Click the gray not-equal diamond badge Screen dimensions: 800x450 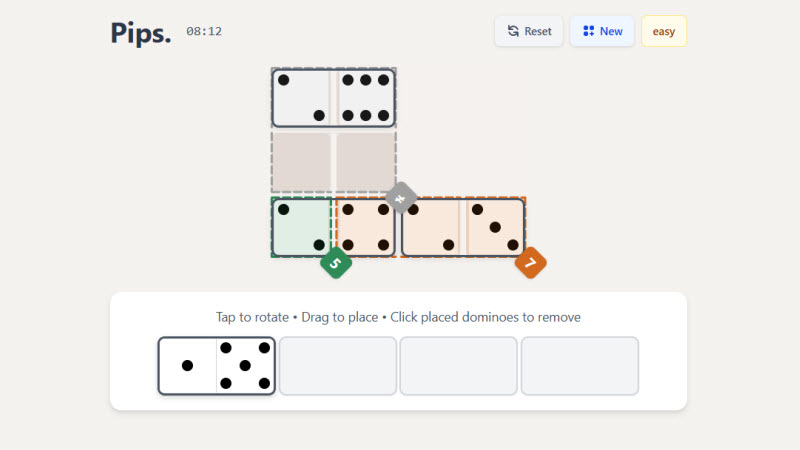pos(401,197)
